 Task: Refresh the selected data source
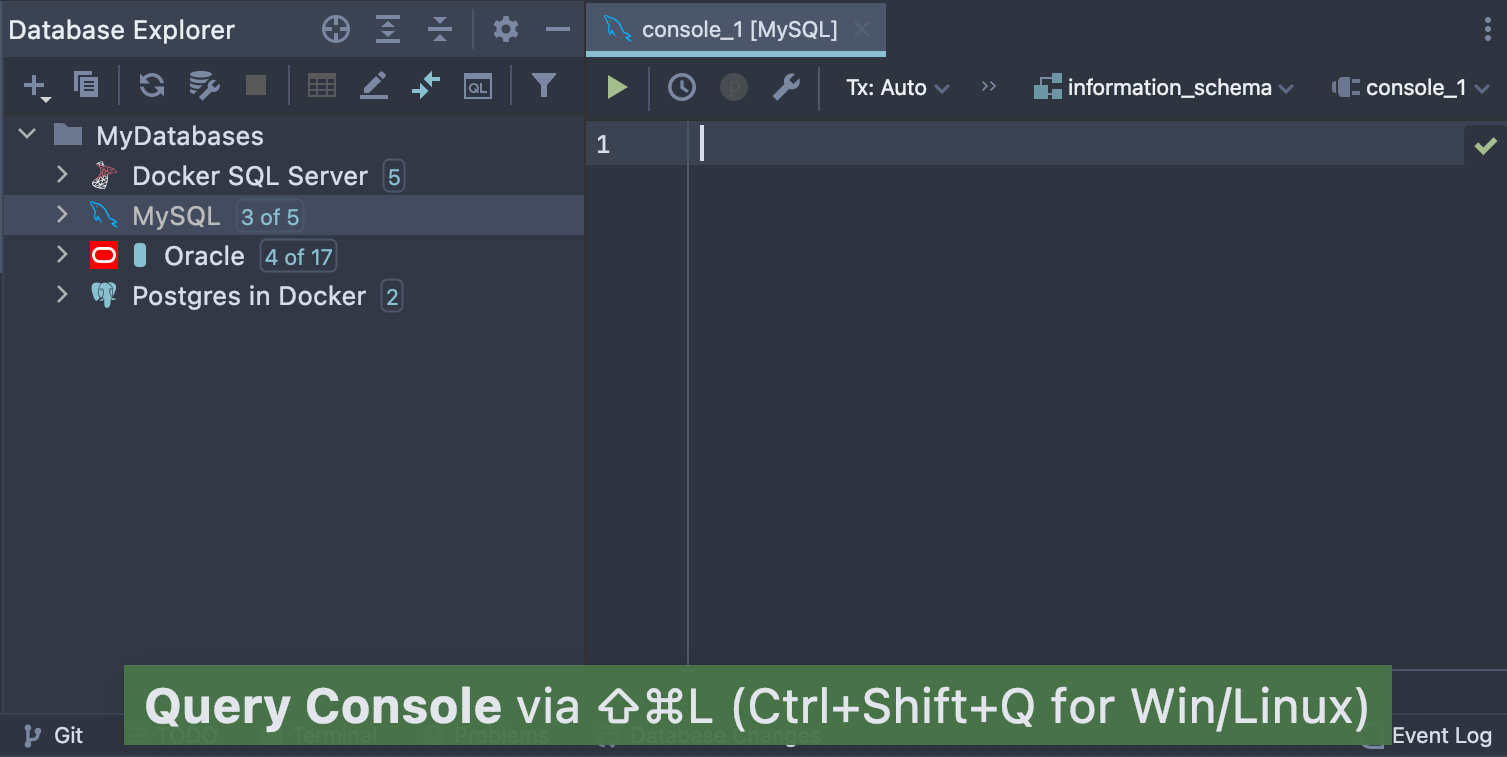[152, 86]
